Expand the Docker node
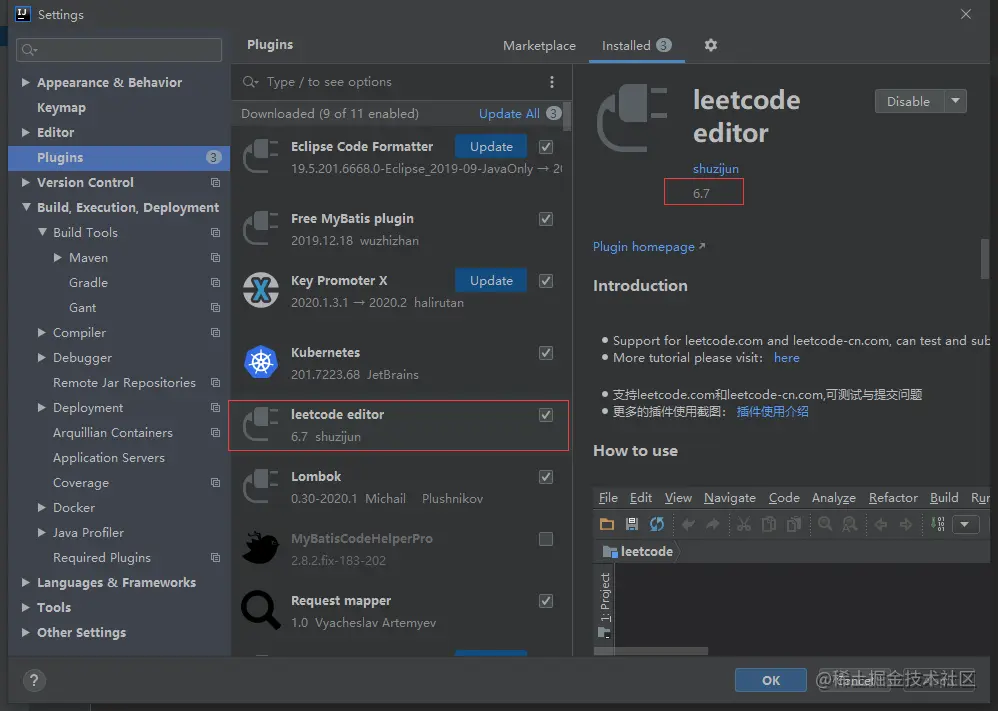This screenshot has width=998, height=711. 41,507
